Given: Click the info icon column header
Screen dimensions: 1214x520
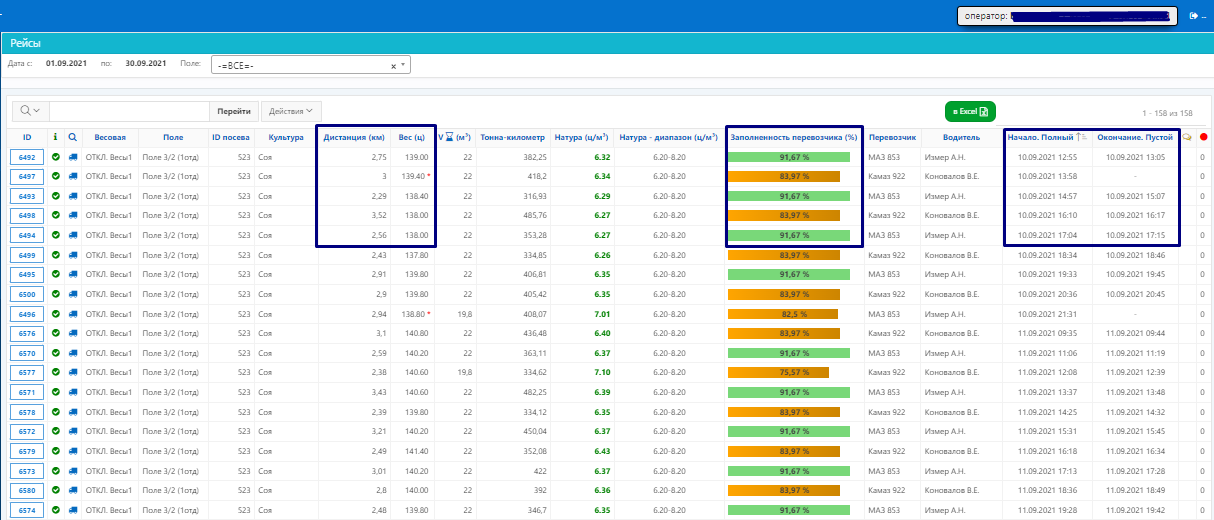Looking at the screenshot, I should (x=56, y=137).
